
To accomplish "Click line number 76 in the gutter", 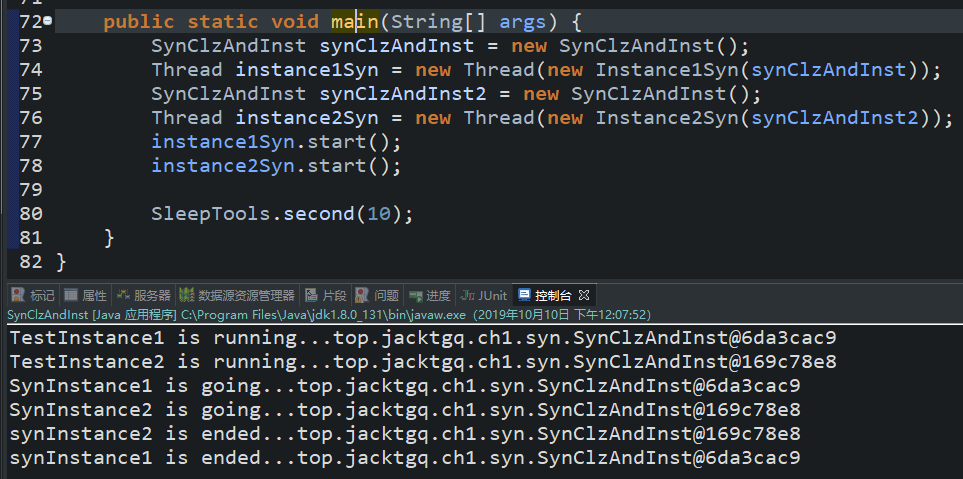I will click(31, 118).
